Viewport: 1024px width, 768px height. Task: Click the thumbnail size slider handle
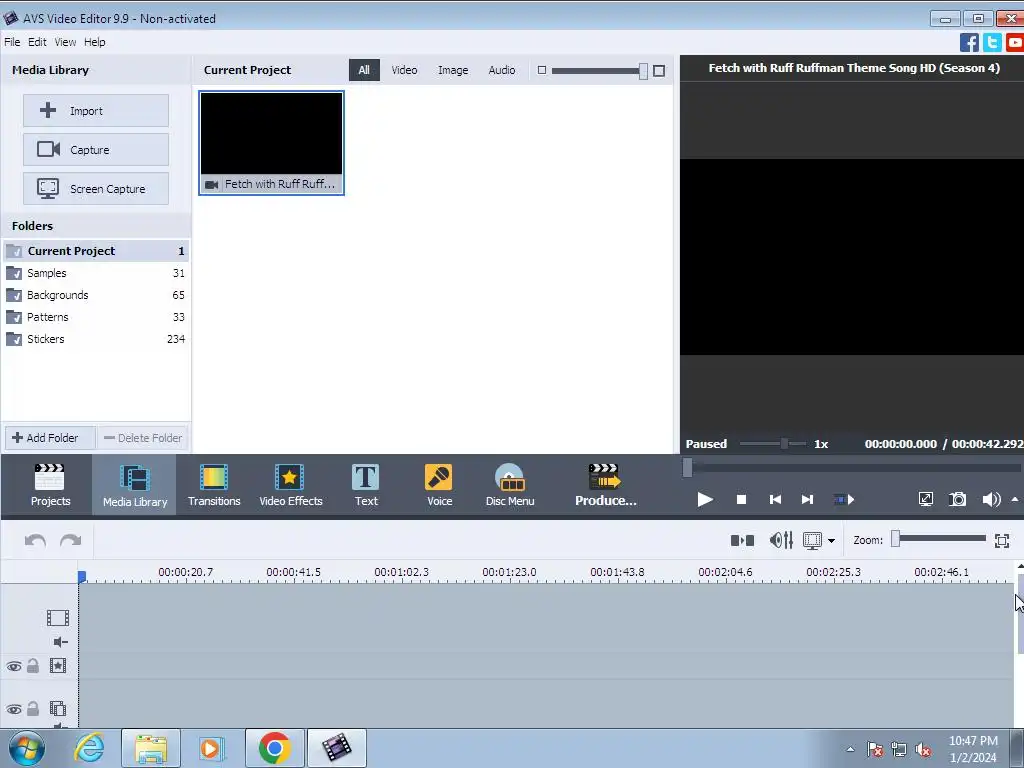[x=643, y=71]
